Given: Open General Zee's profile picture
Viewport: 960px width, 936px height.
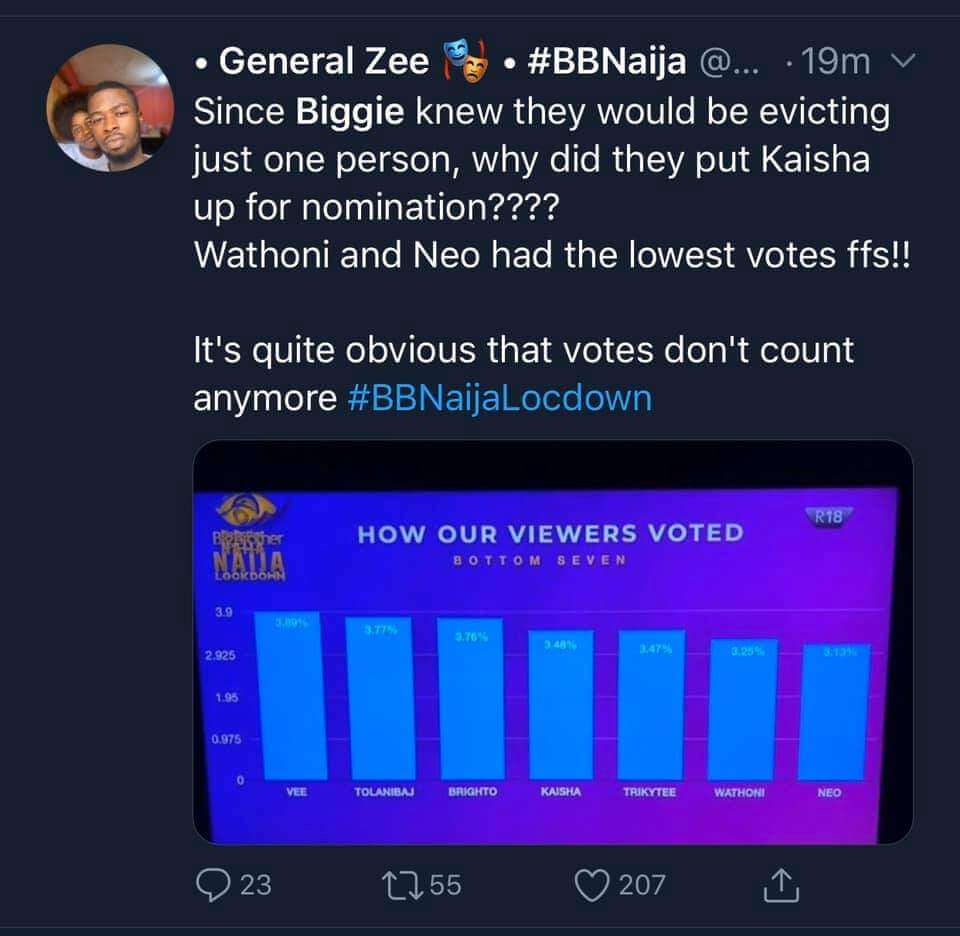Looking at the screenshot, I should [x=110, y=107].
